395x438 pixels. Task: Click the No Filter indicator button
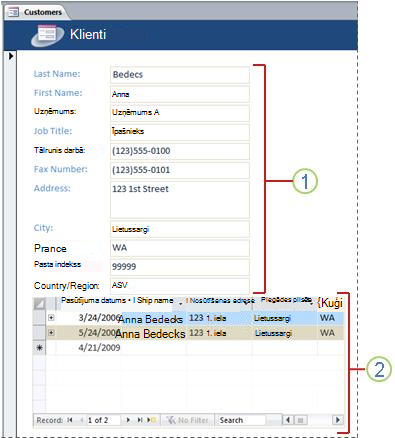point(187,420)
